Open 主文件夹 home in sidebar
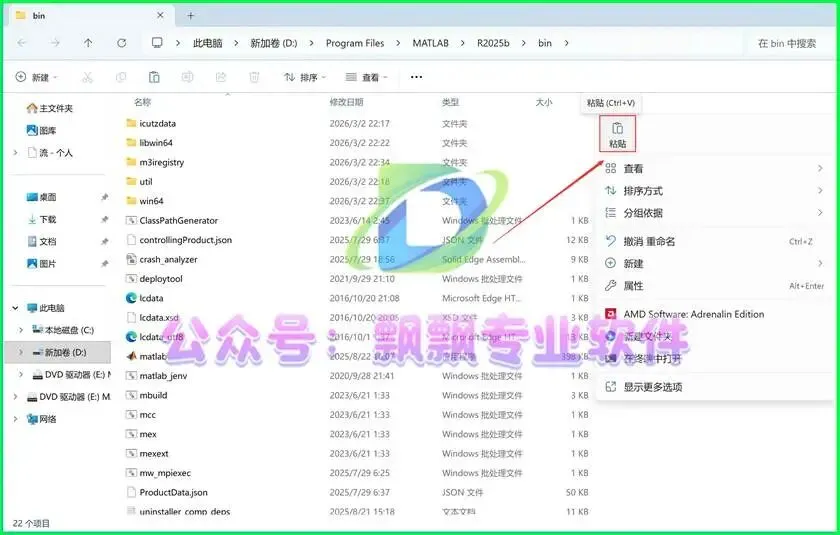Viewport: 840px width, 535px height. (x=50, y=108)
